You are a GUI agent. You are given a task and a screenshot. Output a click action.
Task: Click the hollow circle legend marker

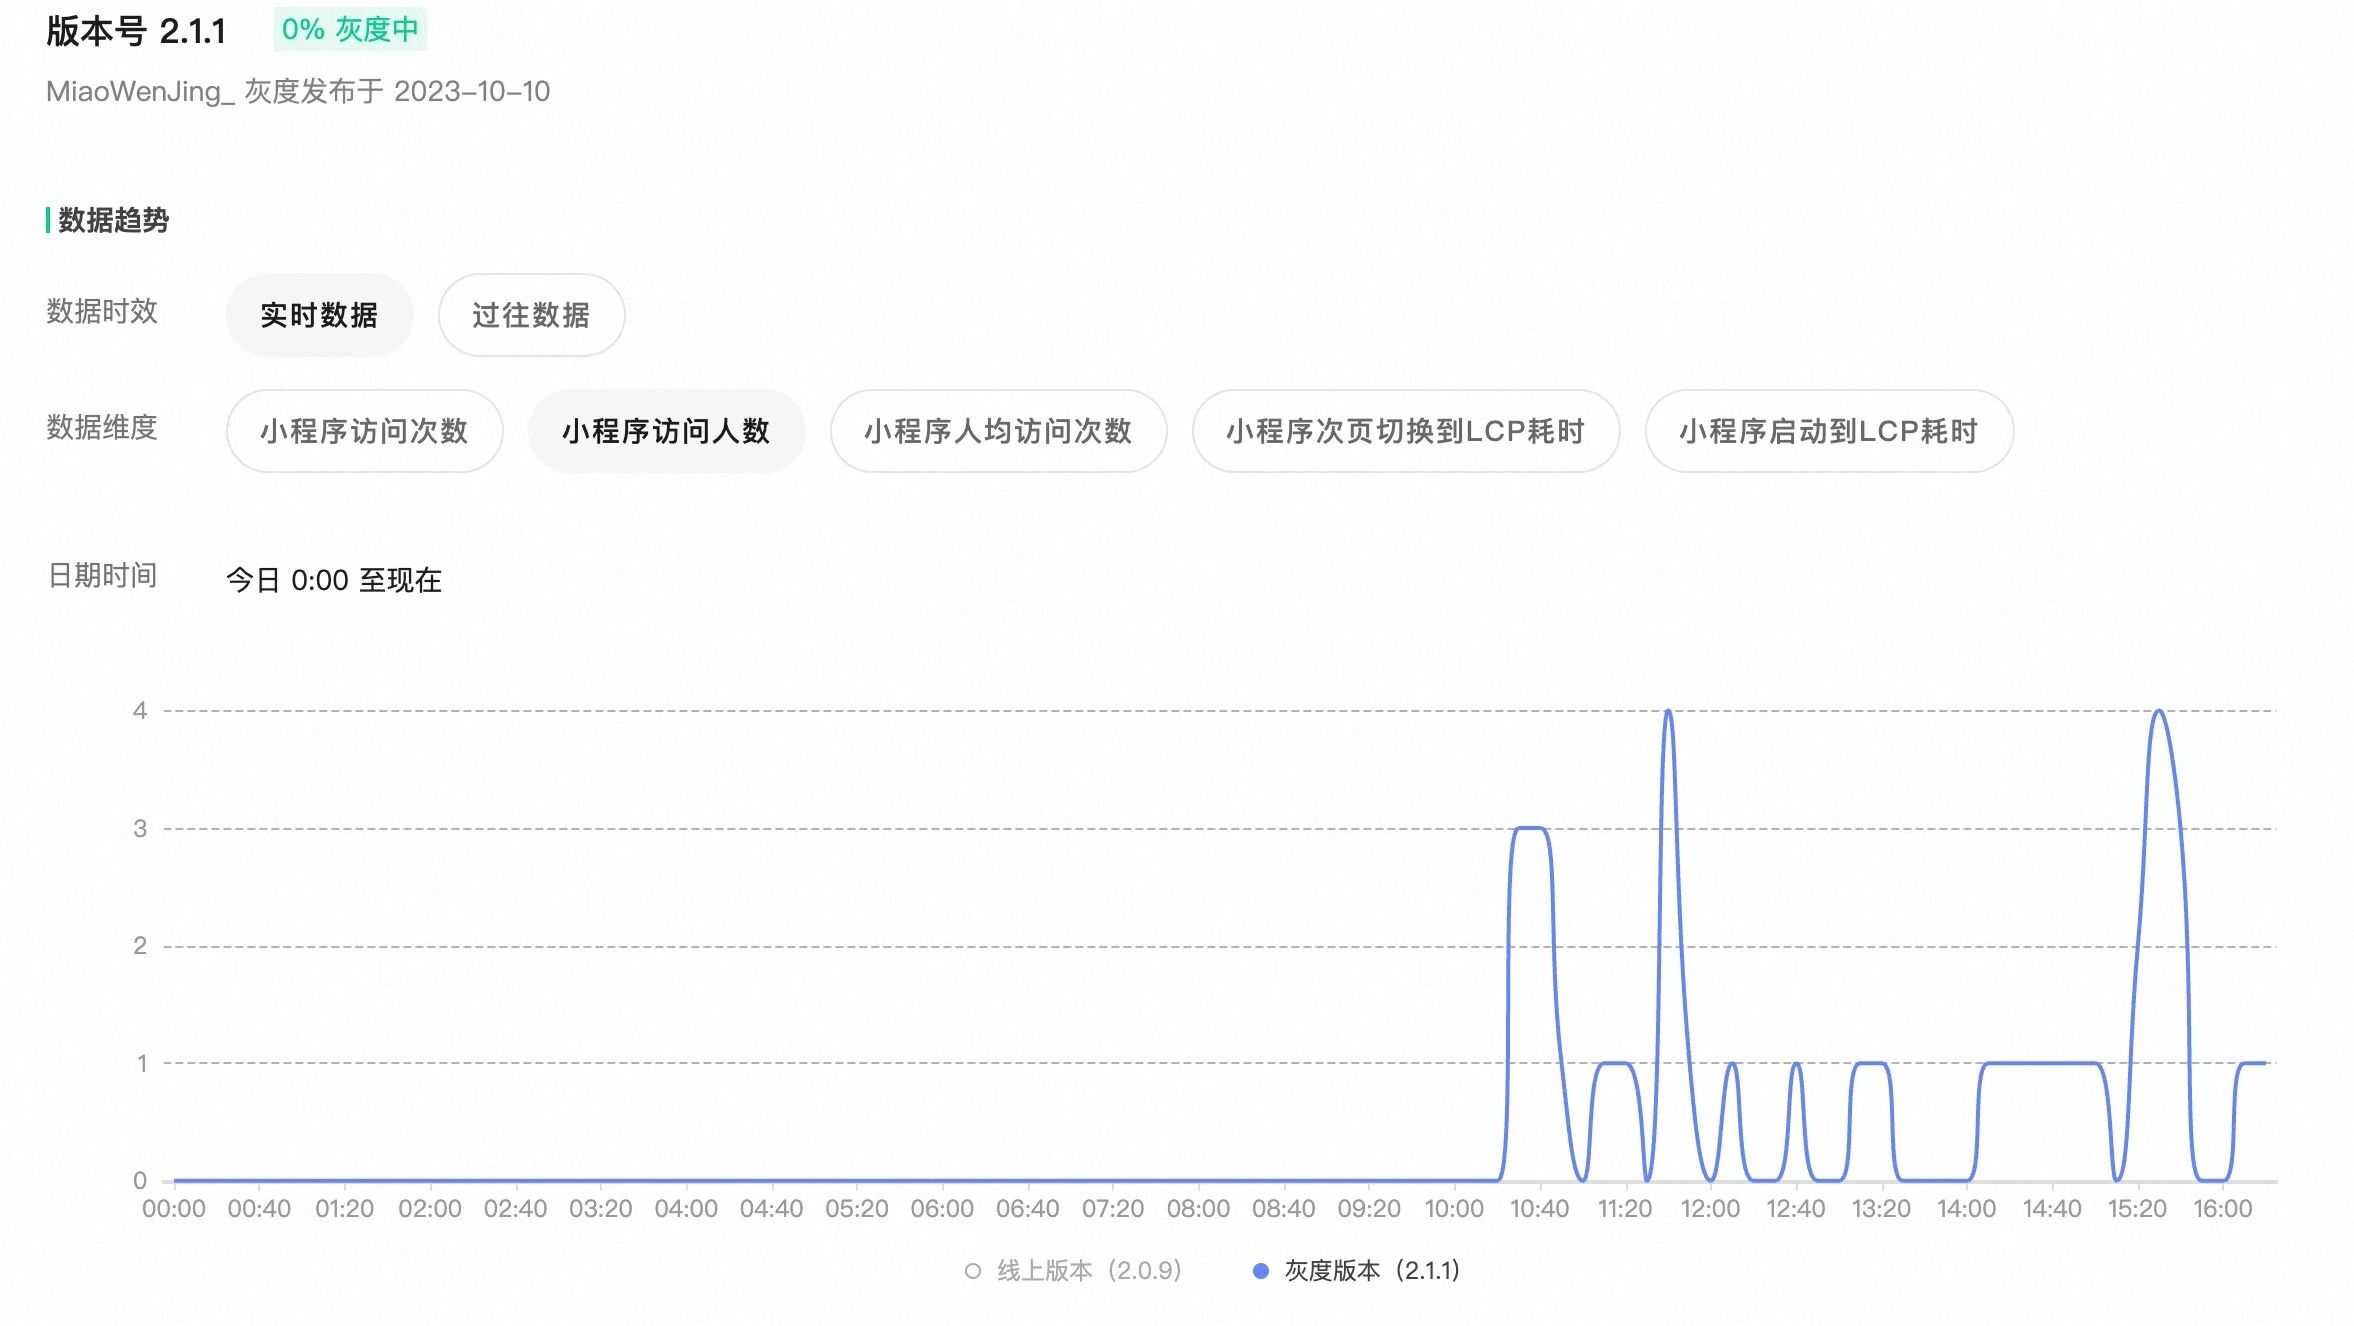coord(972,1271)
